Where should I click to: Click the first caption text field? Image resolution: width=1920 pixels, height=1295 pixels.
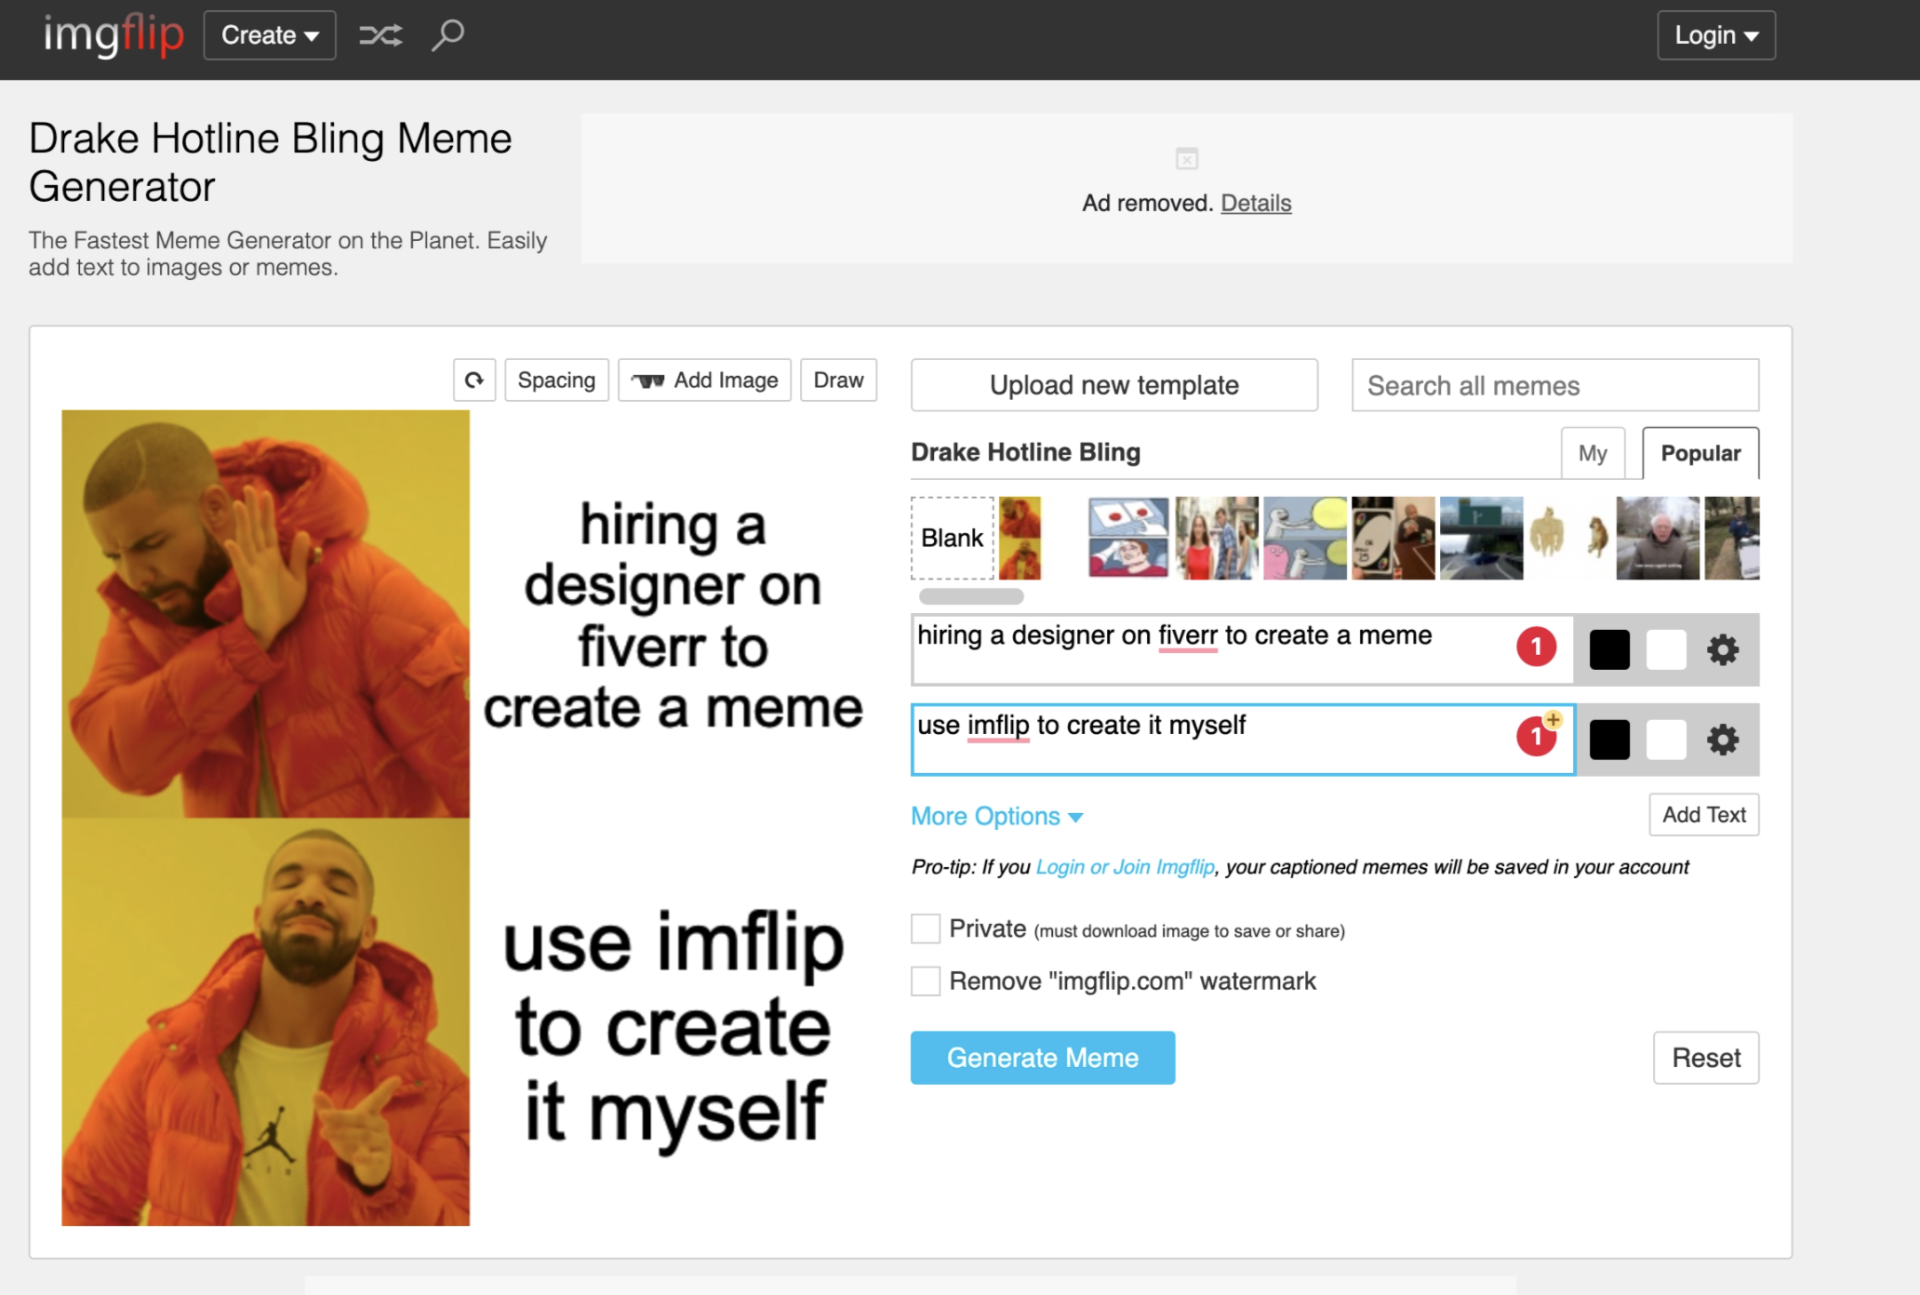(1242, 650)
